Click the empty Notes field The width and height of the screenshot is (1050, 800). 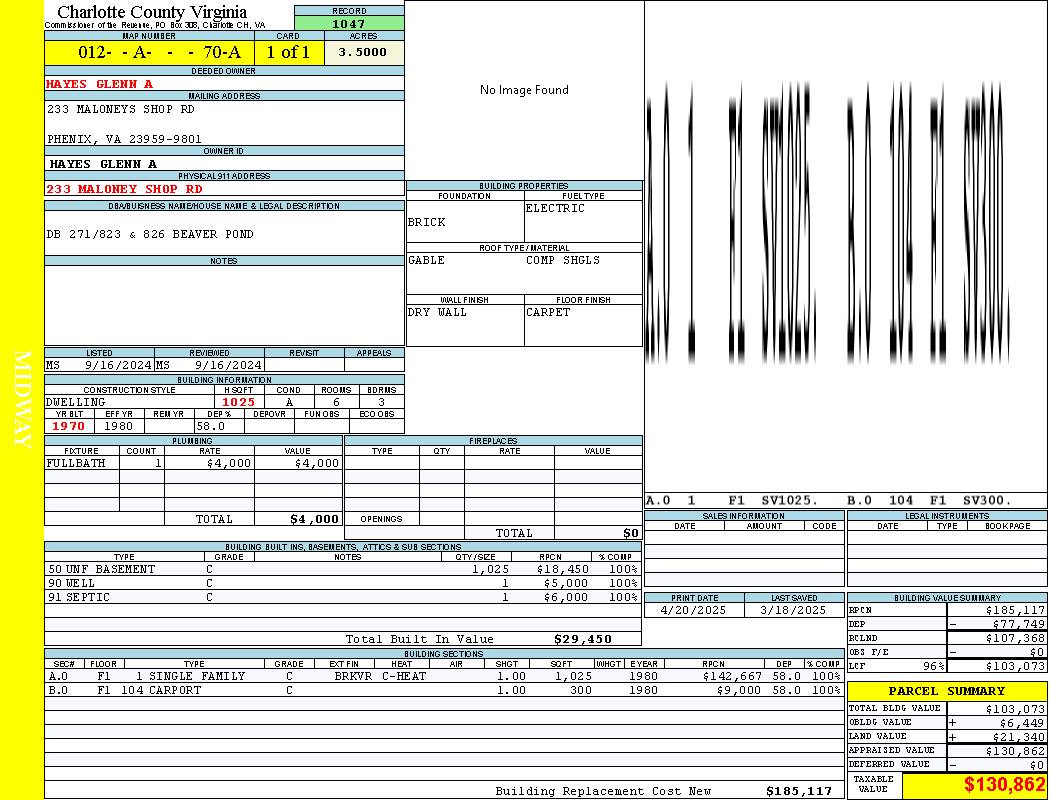[x=224, y=305]
